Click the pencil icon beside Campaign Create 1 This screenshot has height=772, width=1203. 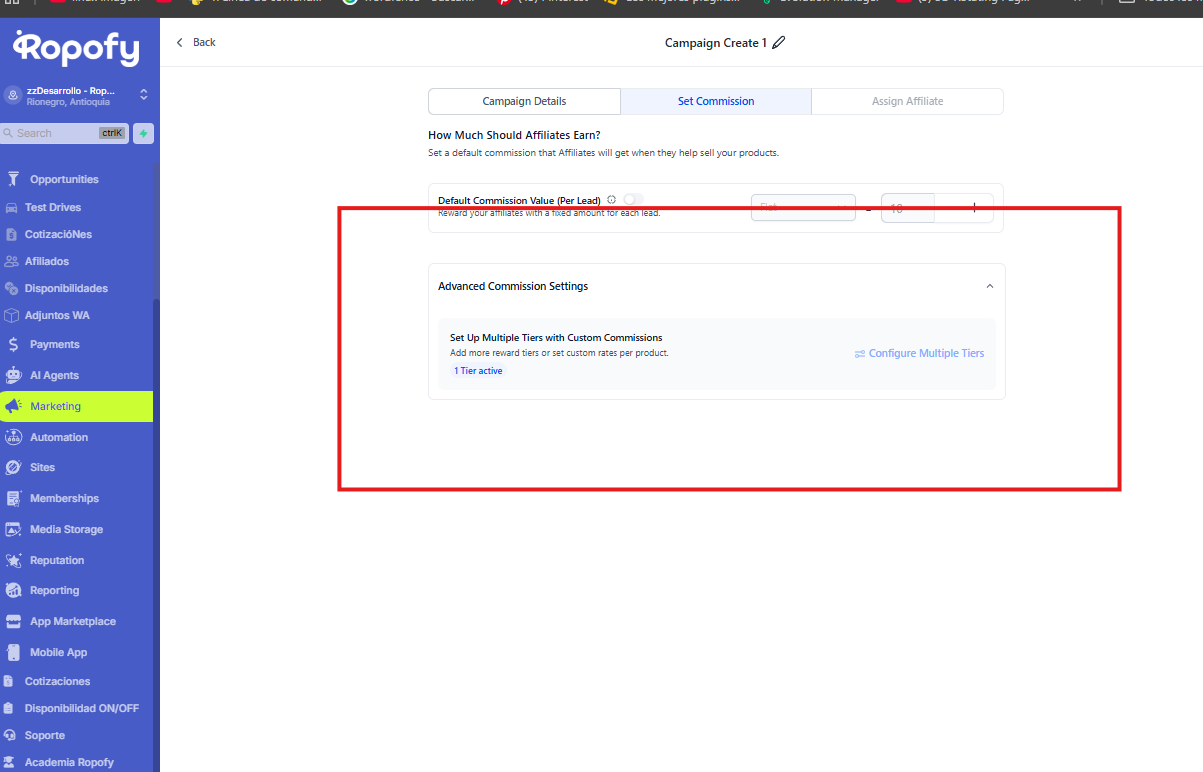pyautogui.click(x=779, y=43)
